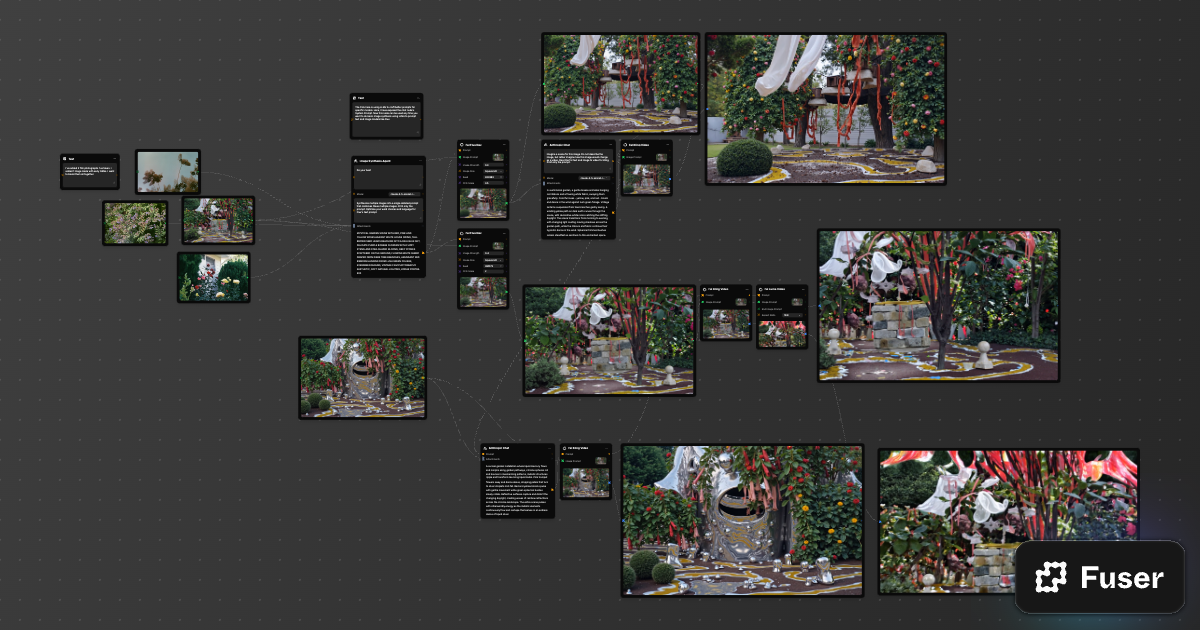Select the sky and plants photo thumbnail
Viewport: 1200px width, 630px height.
coord(168,172)
